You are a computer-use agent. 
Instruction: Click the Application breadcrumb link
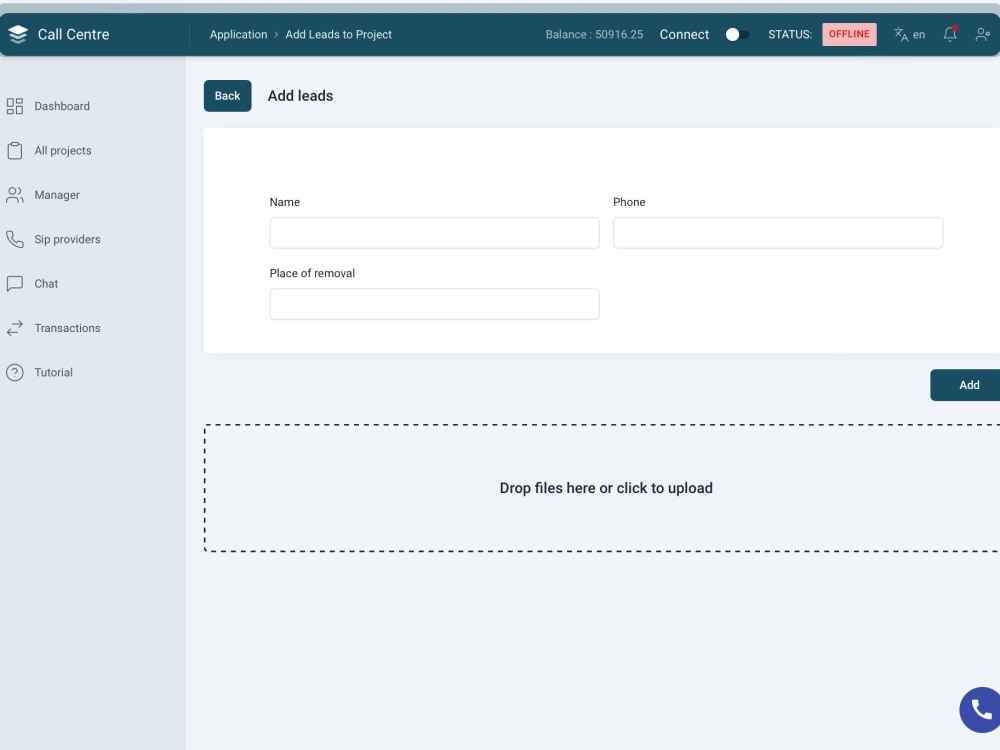[238, 34]
